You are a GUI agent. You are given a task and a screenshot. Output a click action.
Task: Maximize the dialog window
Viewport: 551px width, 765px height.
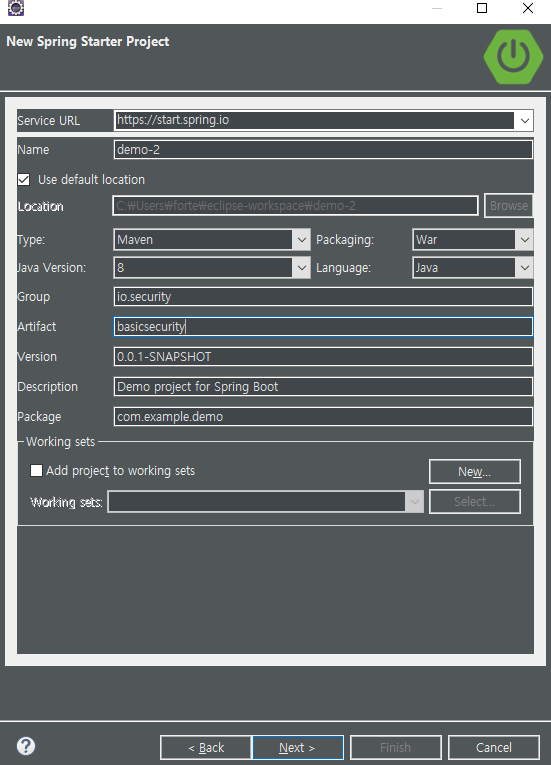(482, 8)
